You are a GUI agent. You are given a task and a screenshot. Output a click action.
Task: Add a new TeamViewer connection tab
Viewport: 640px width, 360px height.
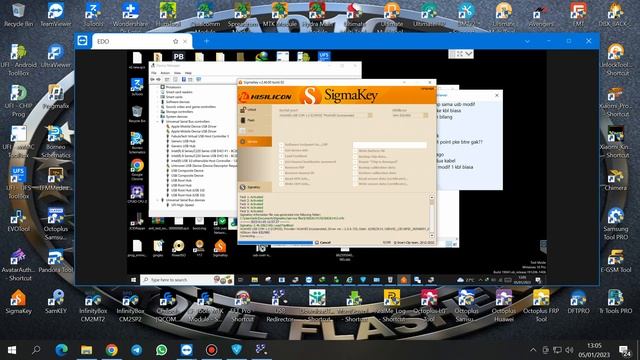click(207, 41)
